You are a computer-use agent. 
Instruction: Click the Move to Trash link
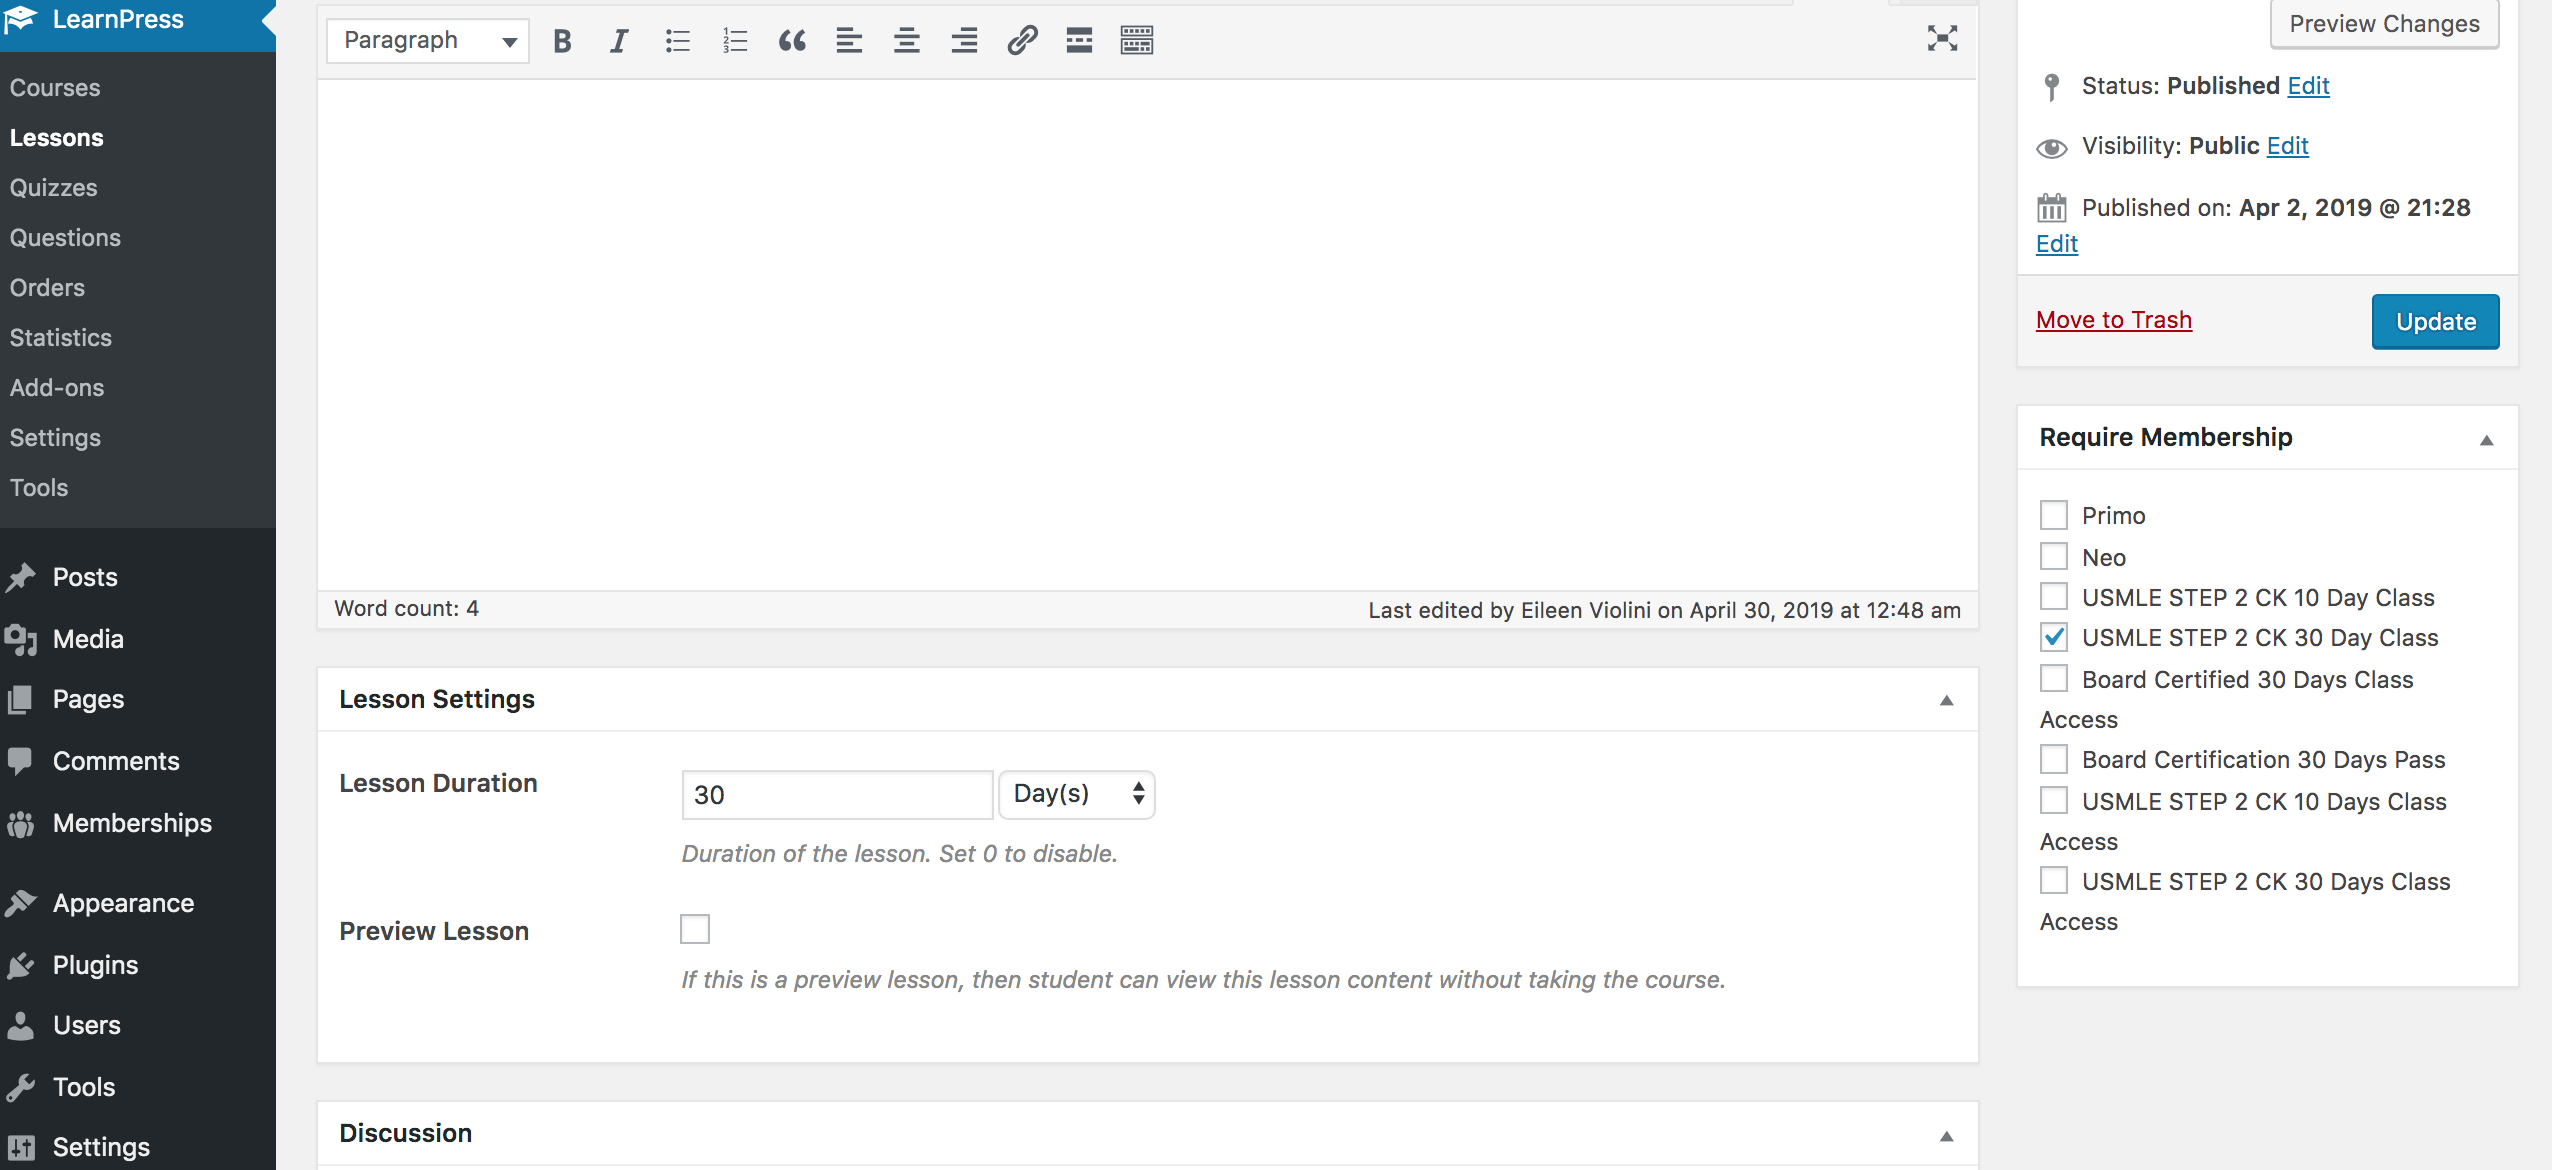click(x=2114, y=320)
